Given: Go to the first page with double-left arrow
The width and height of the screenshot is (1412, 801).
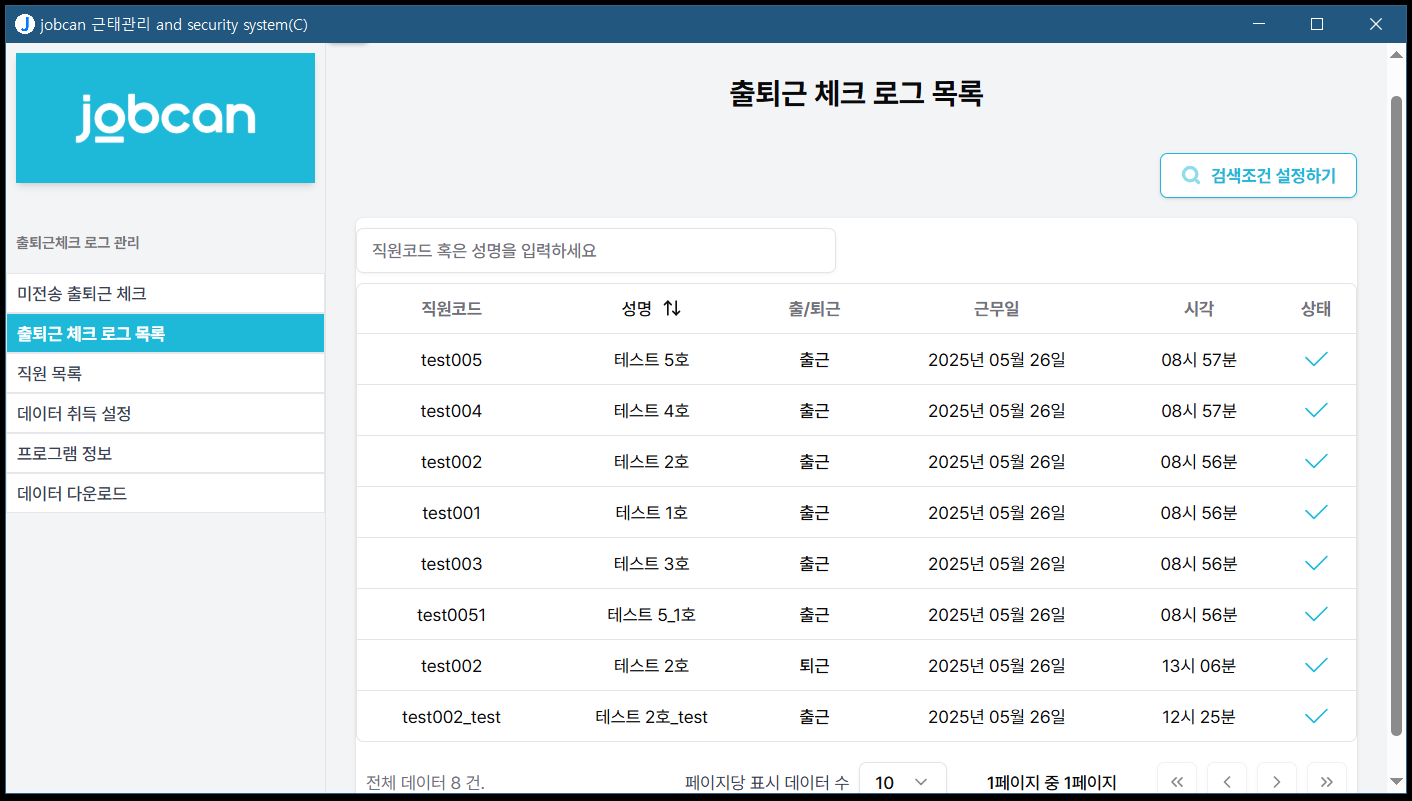Looking at the screenshot, I should [x=1176, y=781].
